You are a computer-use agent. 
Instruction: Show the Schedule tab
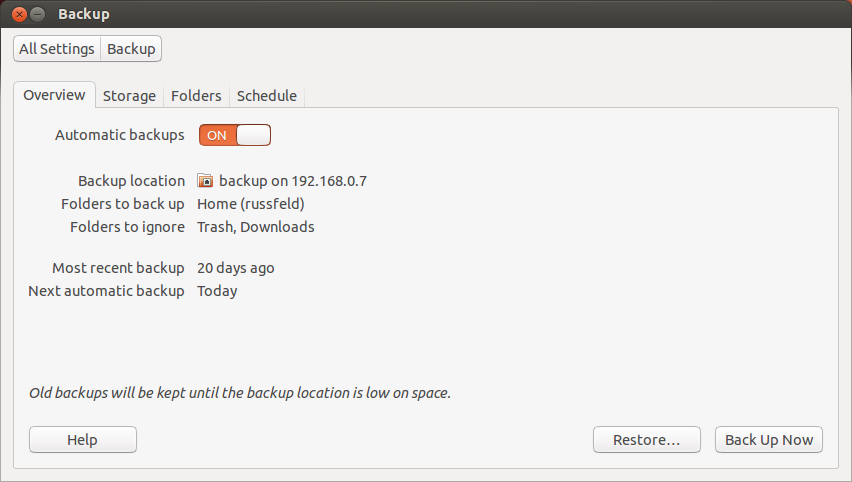[266, 96]
